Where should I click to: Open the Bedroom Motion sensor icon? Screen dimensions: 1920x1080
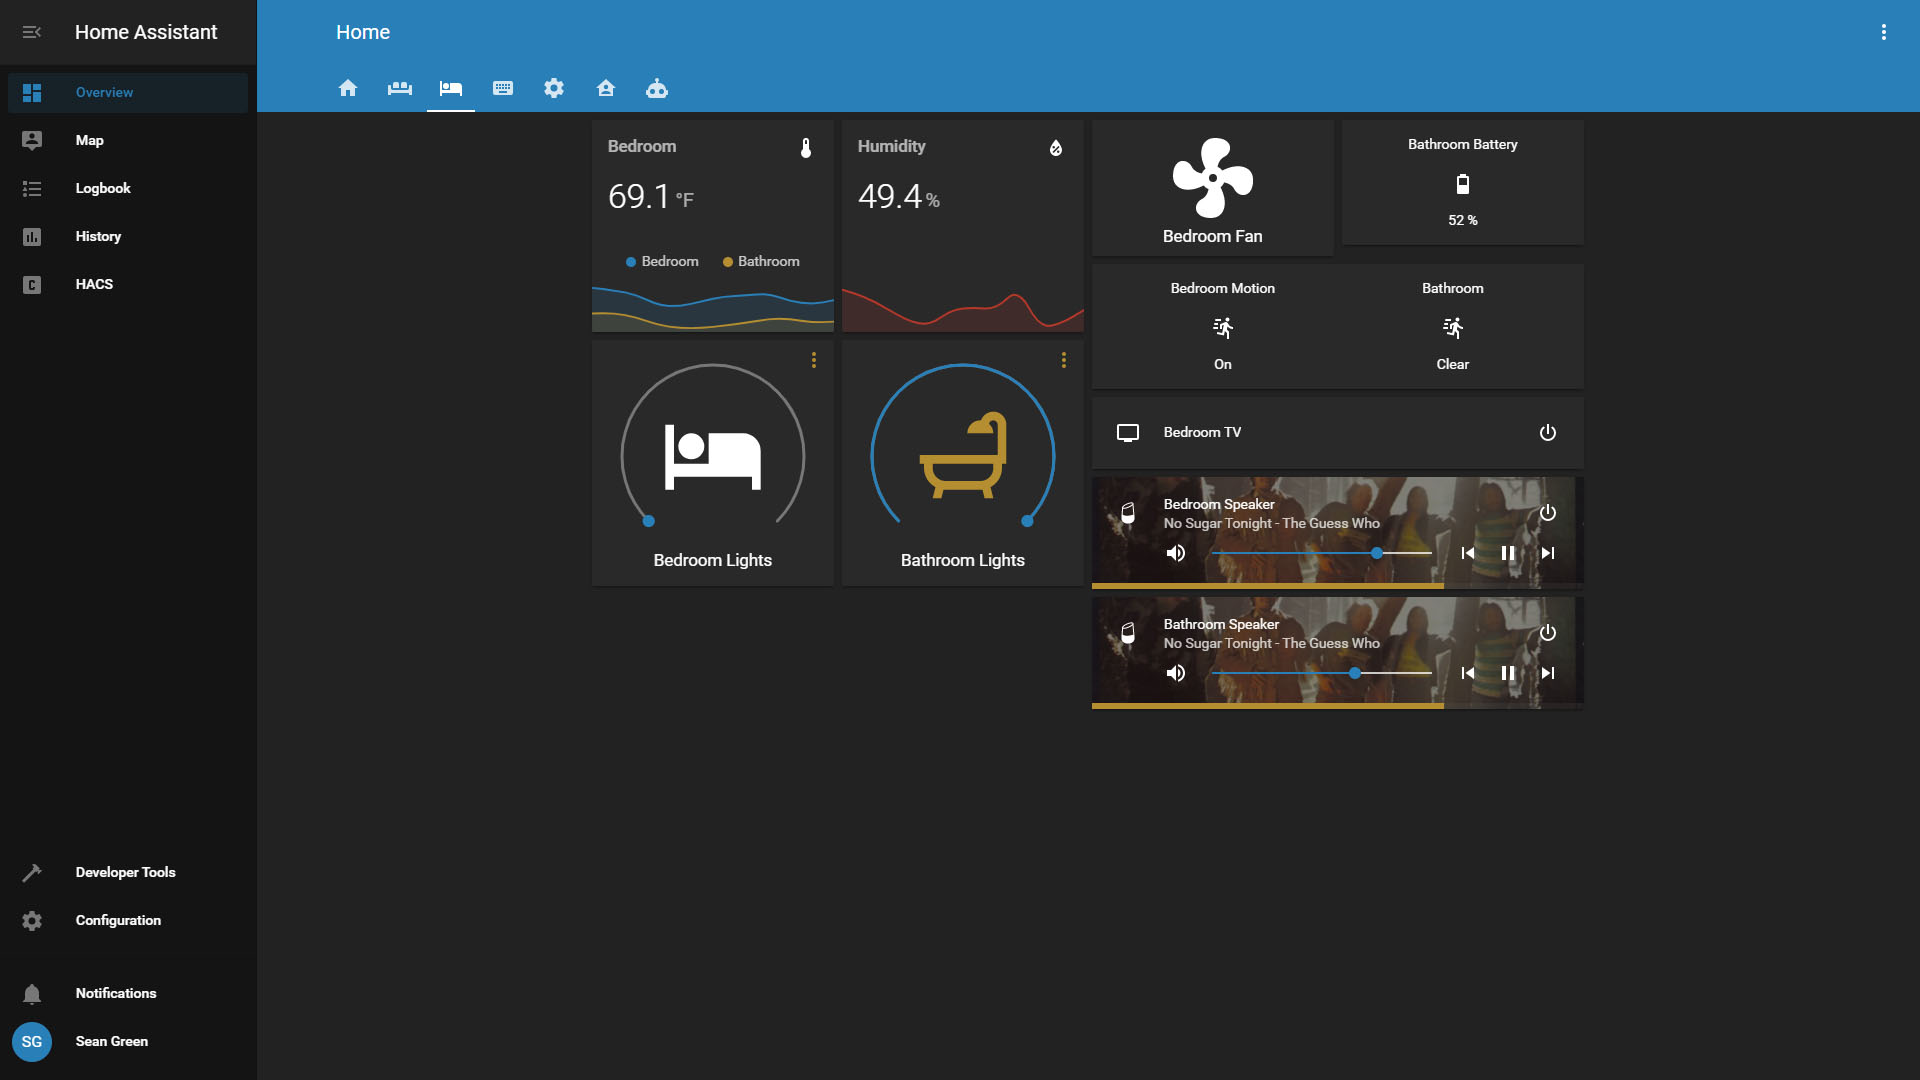pos(1223,328)
